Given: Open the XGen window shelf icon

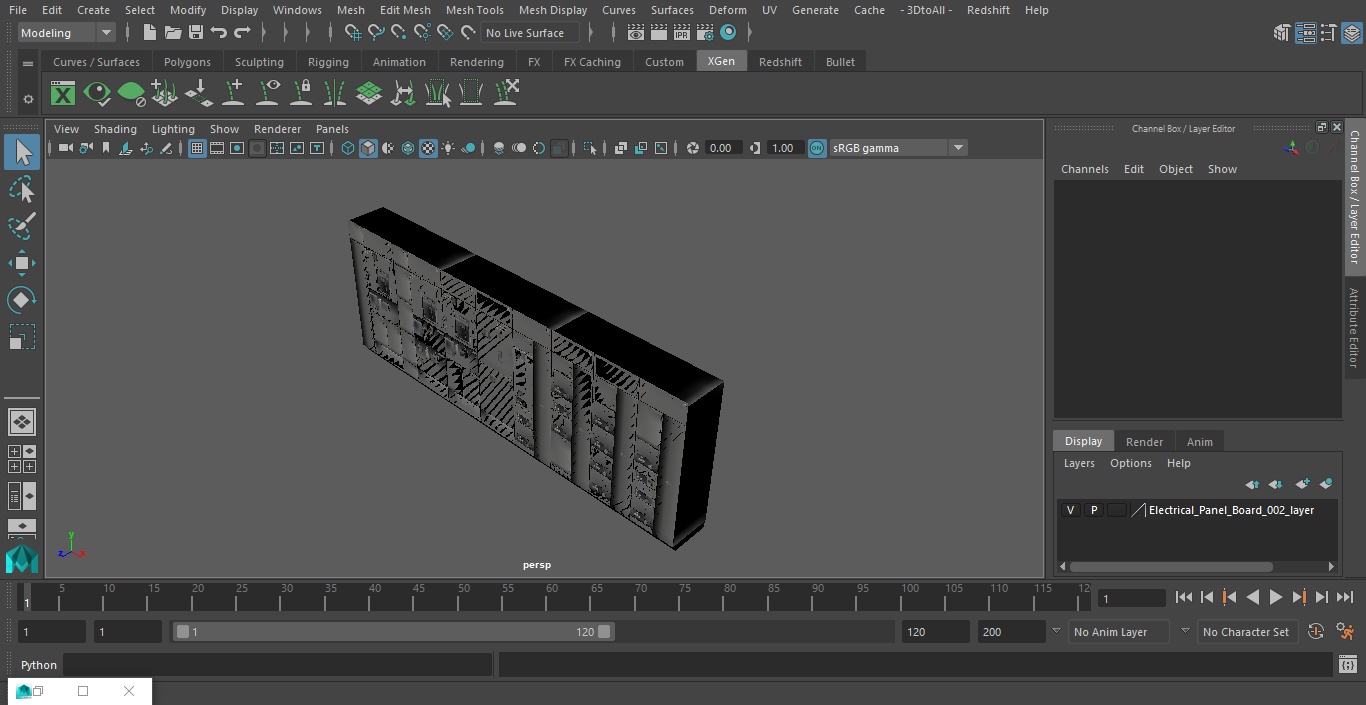Looking at the screenshot, I should pyautogui.click(x=63, y=94).
